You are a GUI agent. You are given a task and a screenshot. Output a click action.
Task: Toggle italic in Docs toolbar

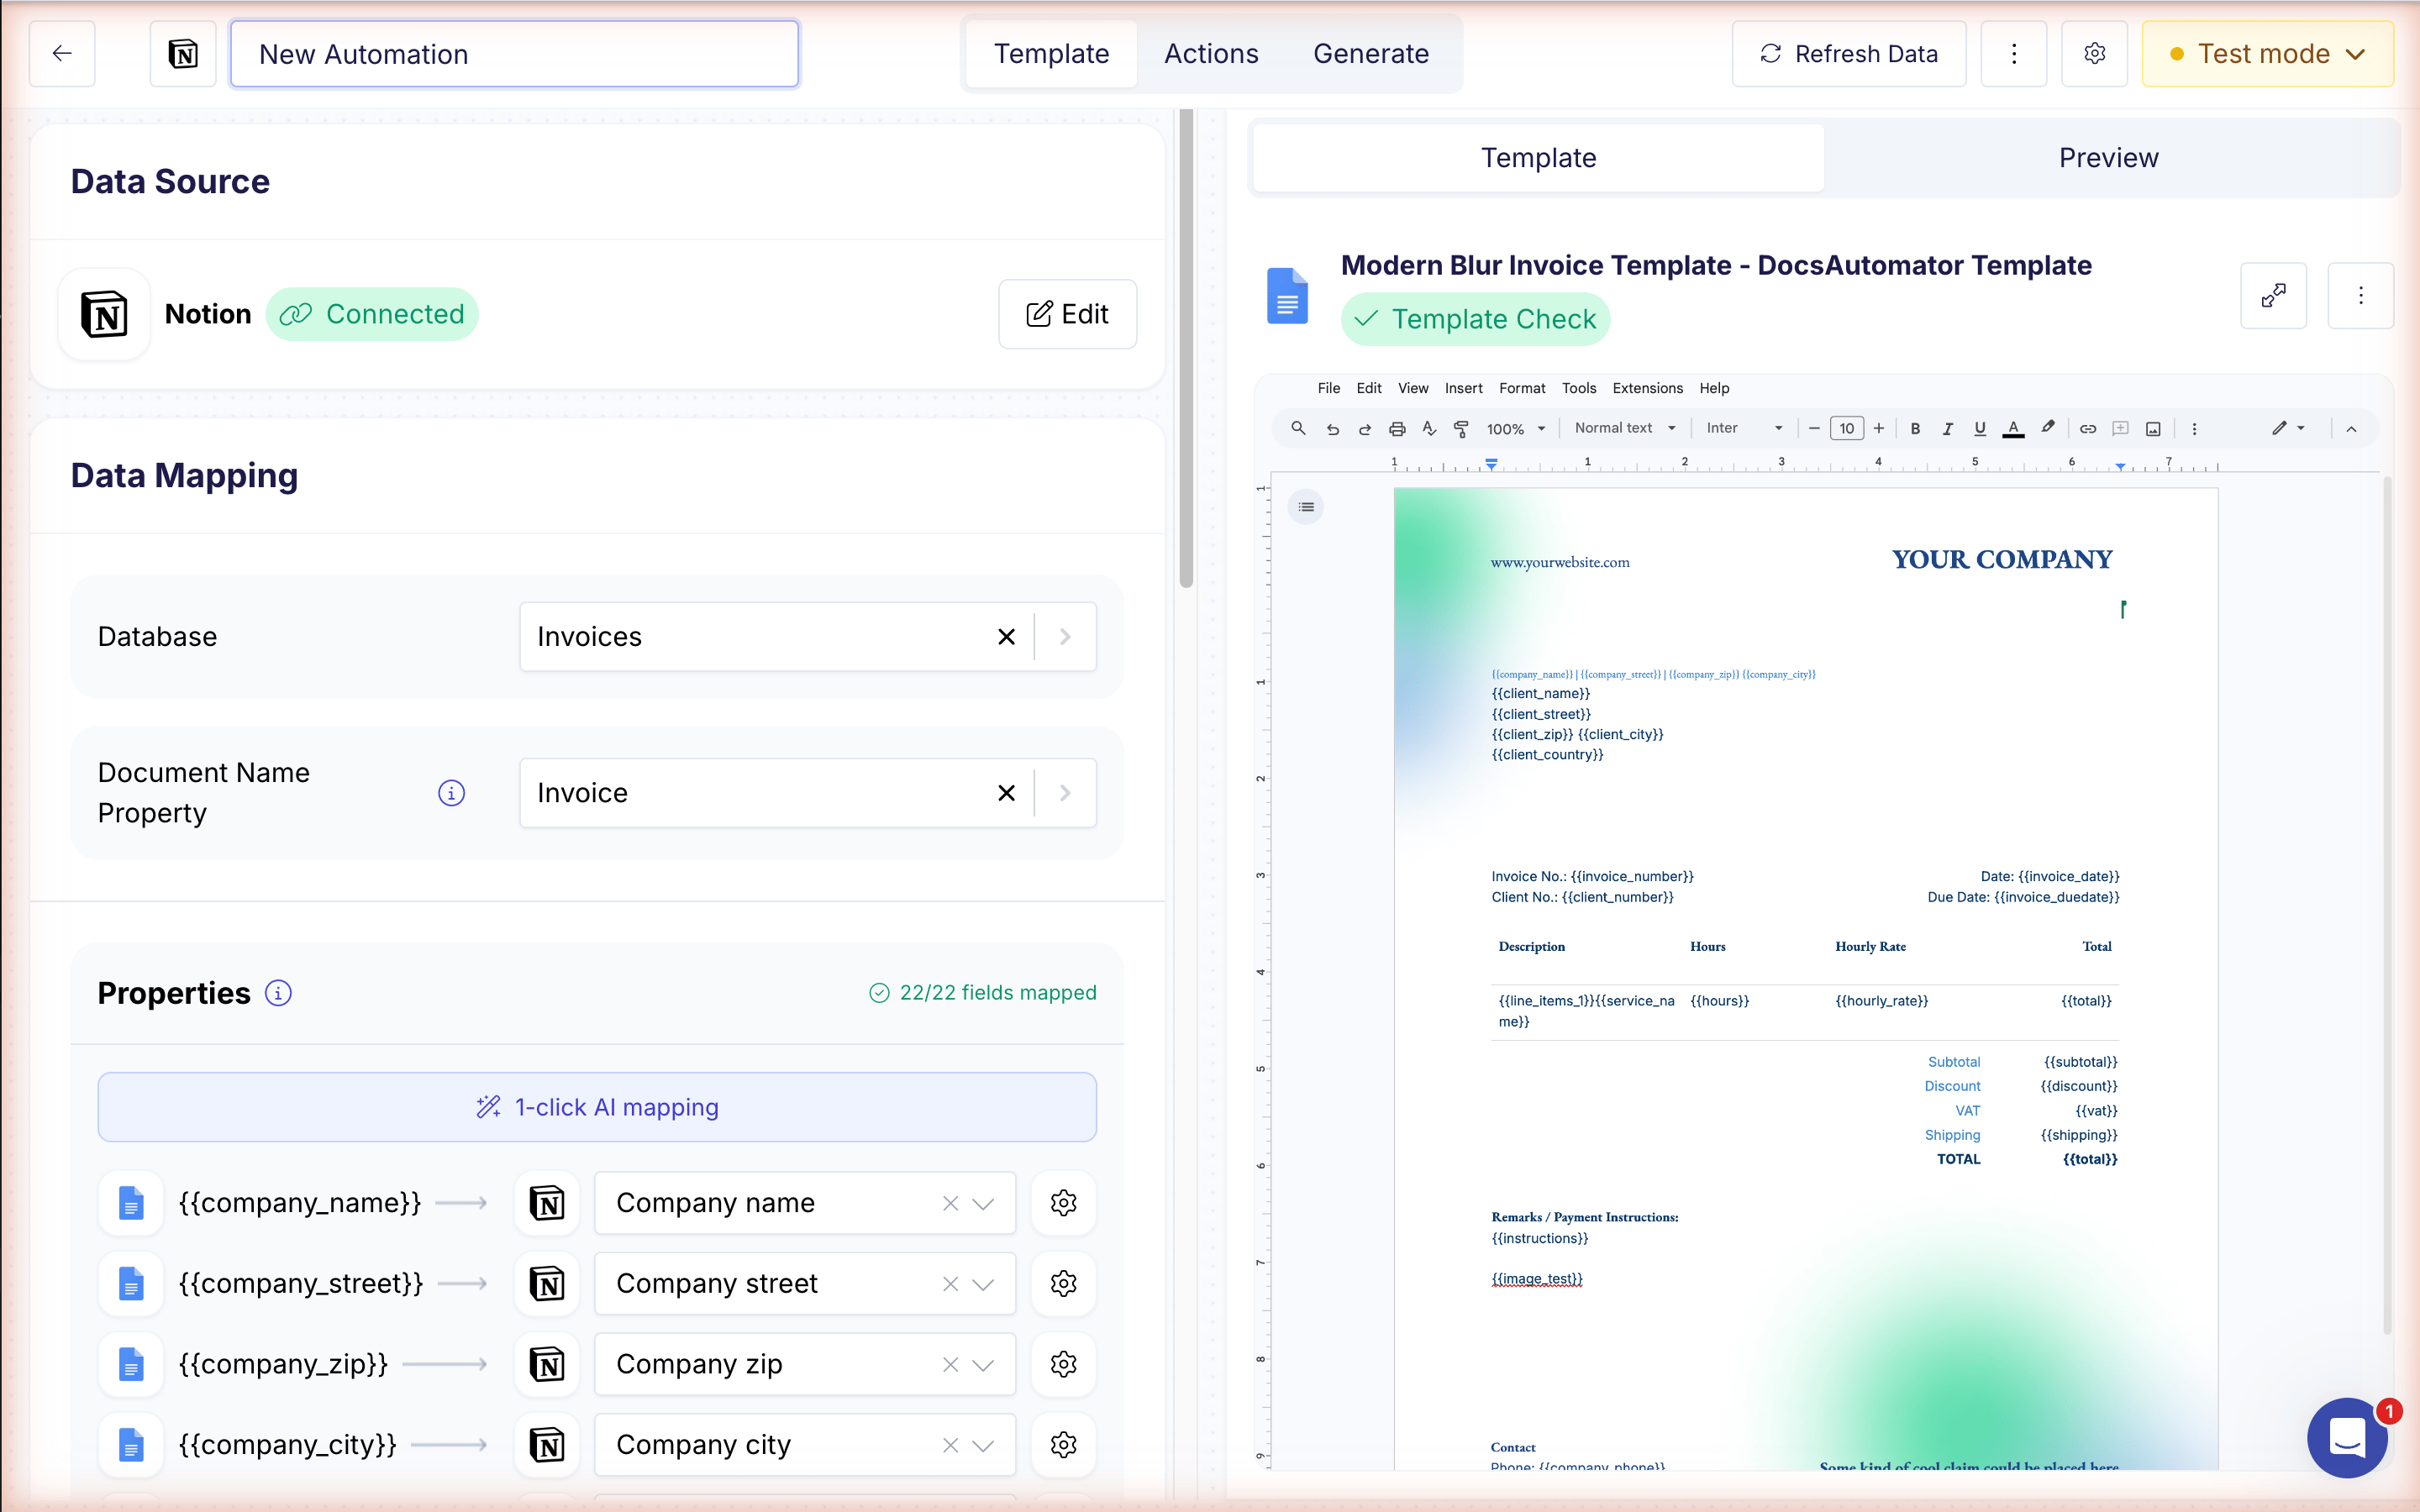coord(1947,429)
